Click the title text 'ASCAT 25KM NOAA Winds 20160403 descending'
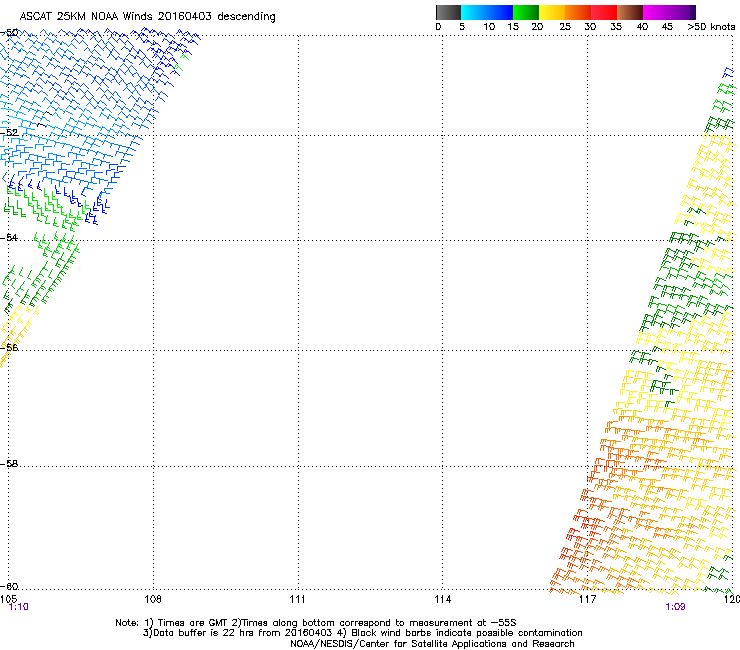 click(147, 17)
